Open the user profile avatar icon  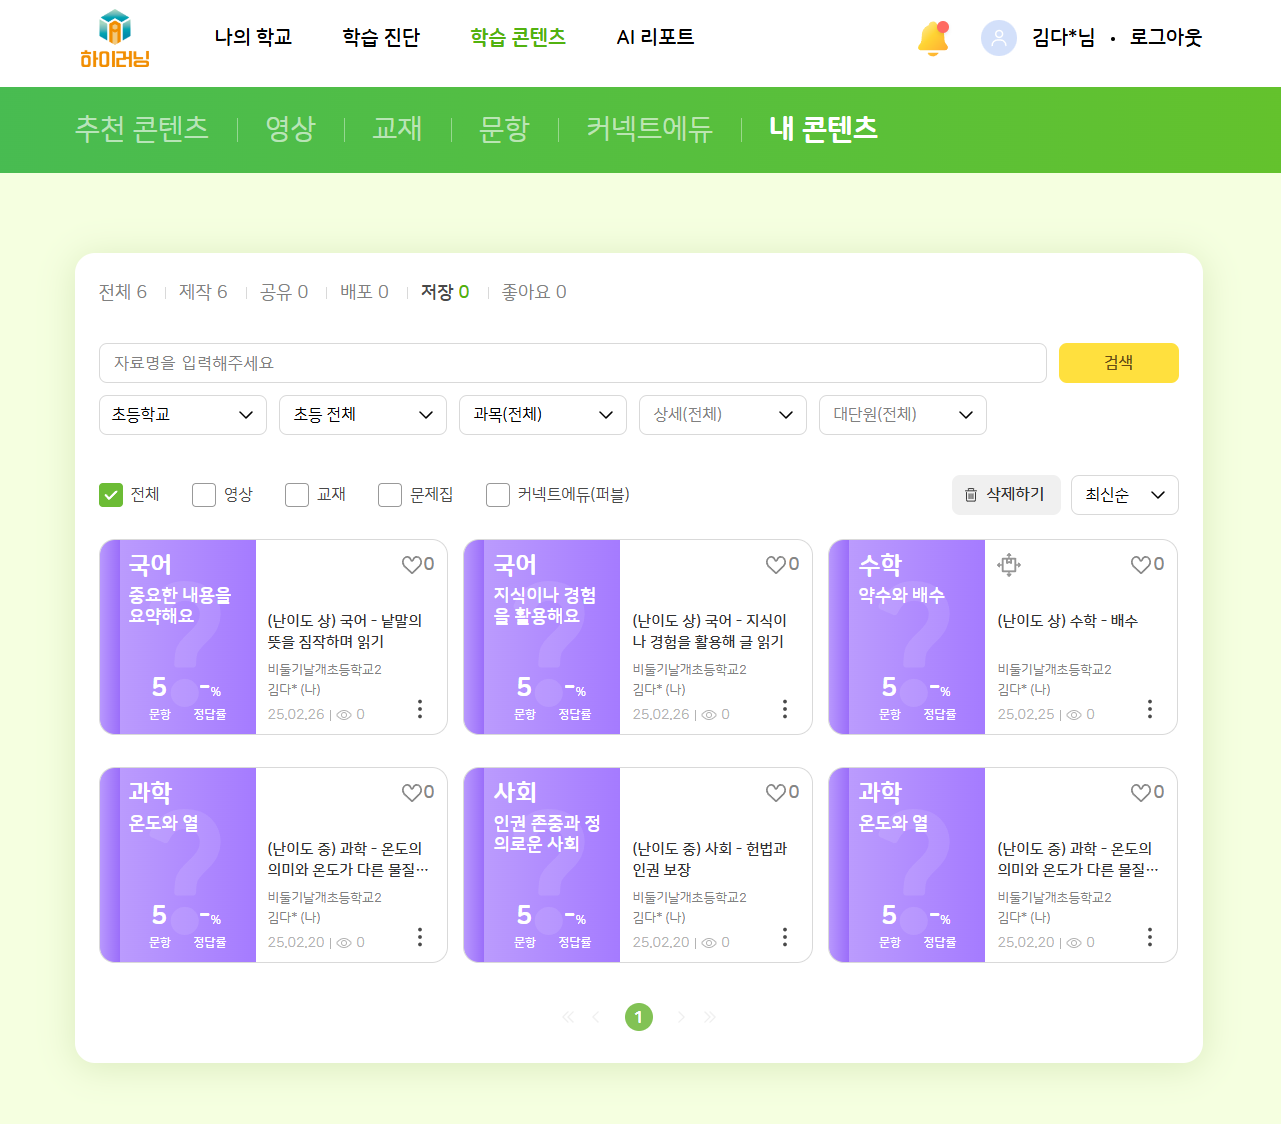(x=998, y=38)
